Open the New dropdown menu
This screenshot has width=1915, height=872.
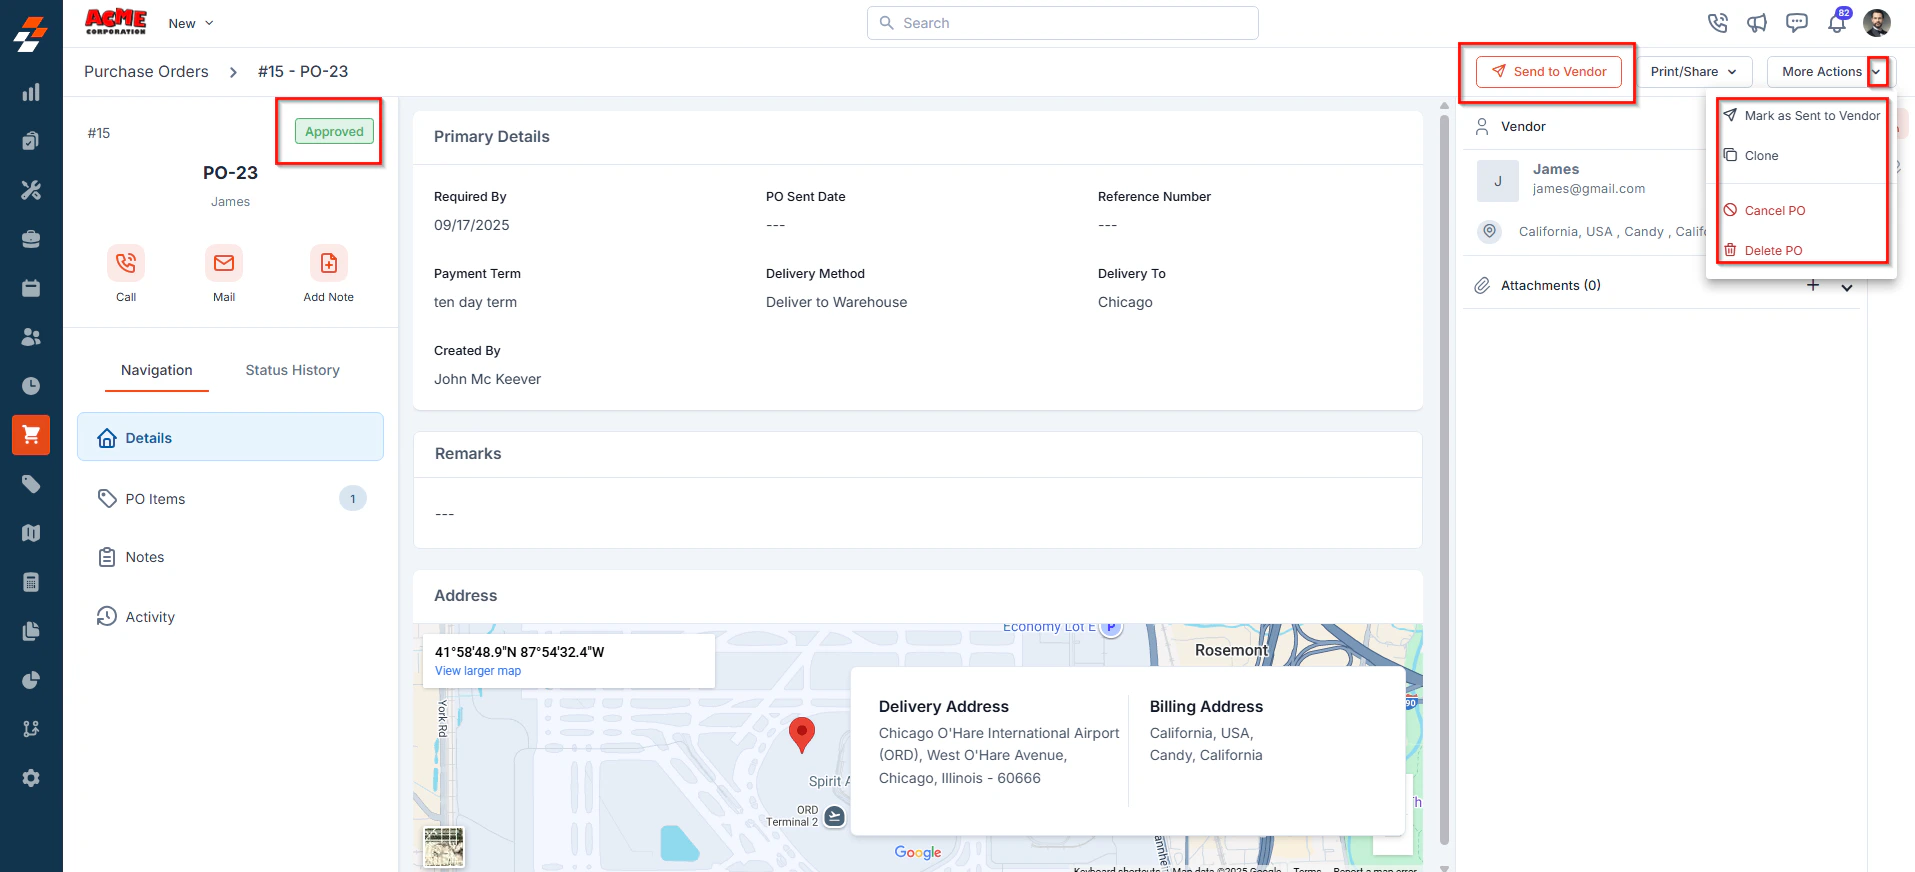pyautogui.click(x=191, y=23)
